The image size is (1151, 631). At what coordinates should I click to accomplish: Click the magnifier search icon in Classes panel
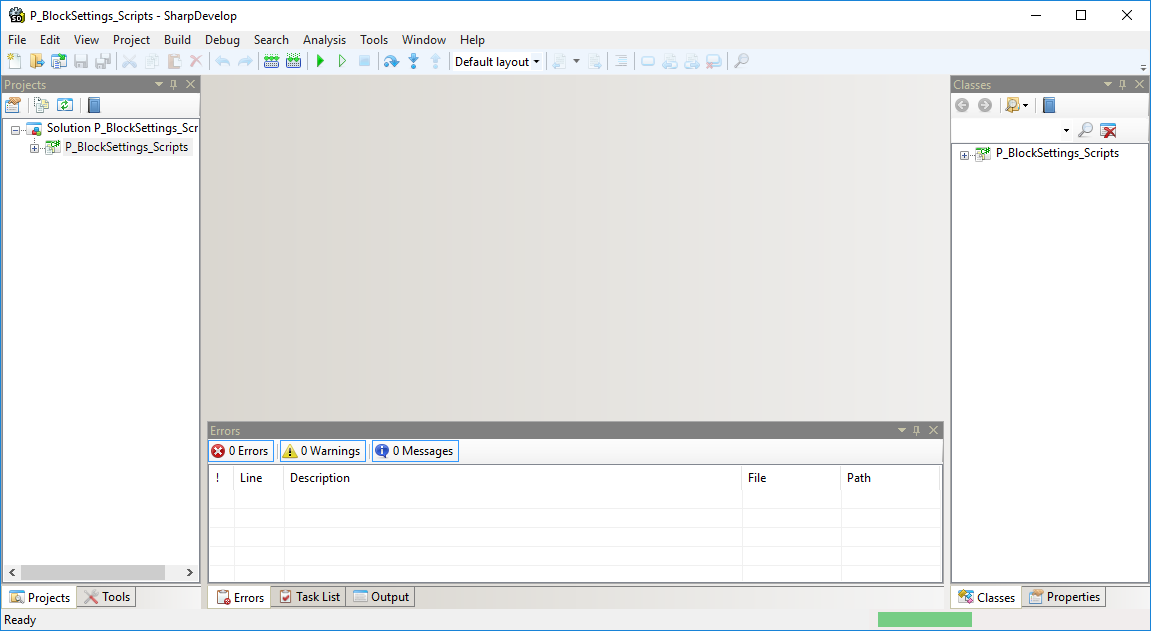coord(1085,131)
